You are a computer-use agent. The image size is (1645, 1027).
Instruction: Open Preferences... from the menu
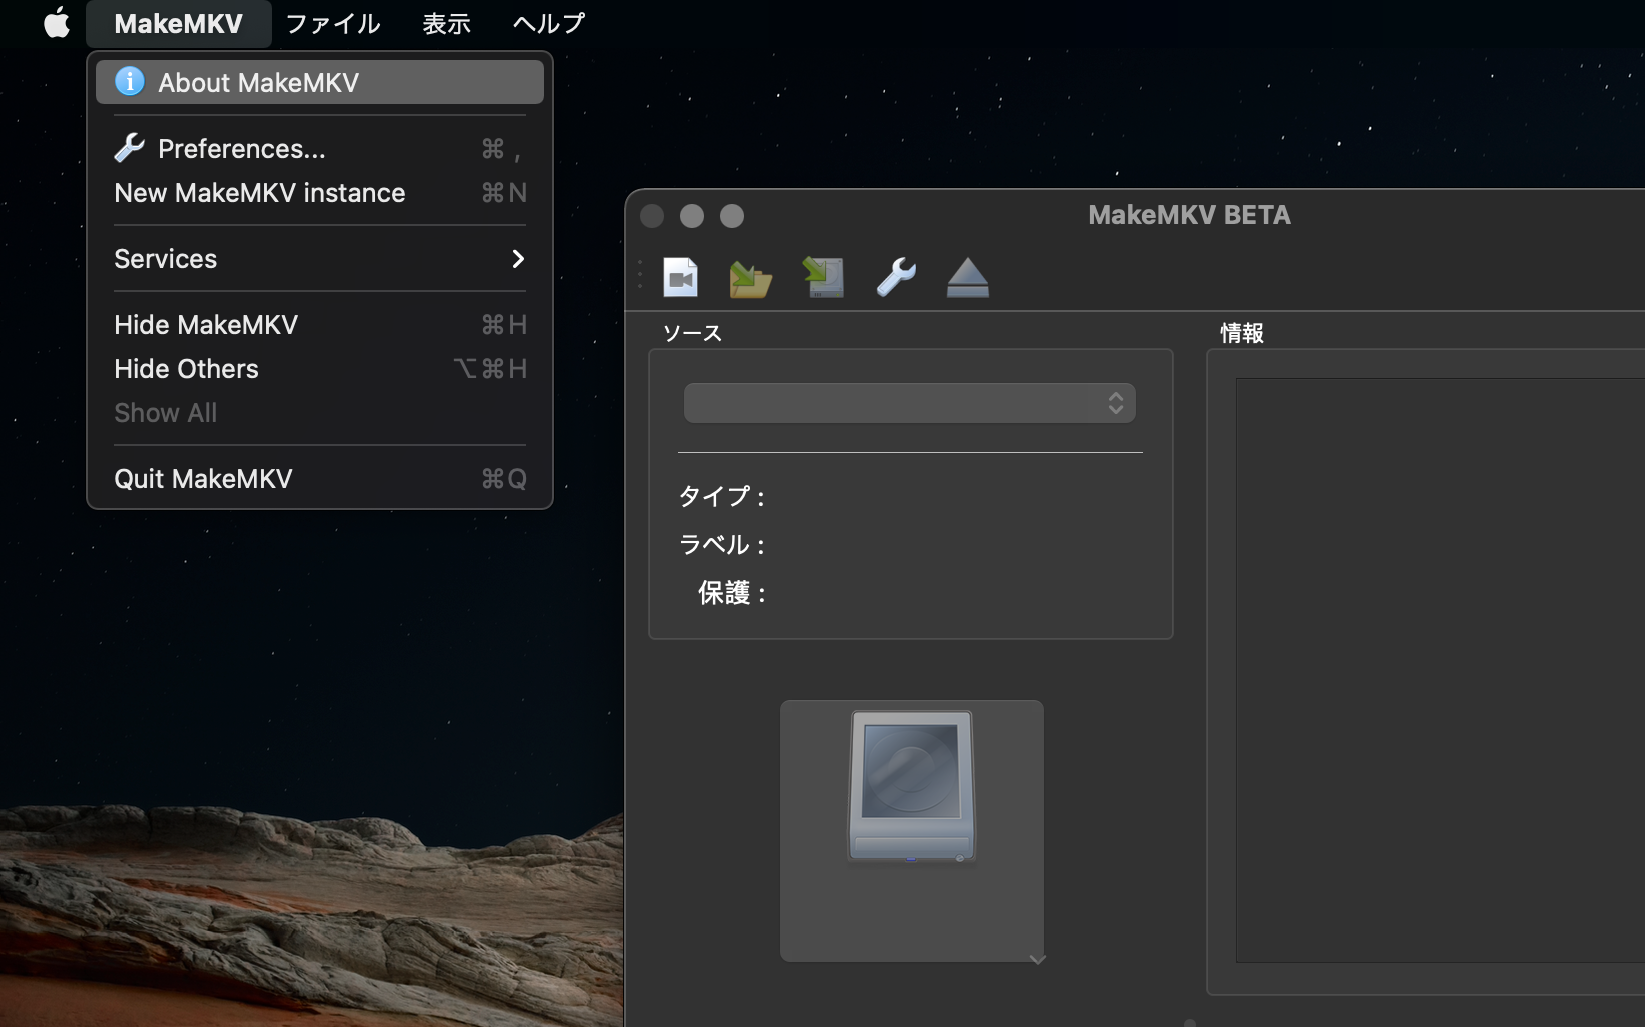pyautogui.click(x=320, y=149)
